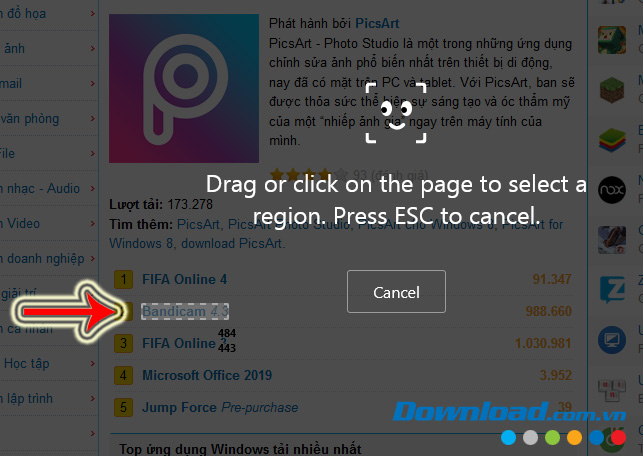The width and height of the screenshot is (643, 456).
Task: Select the Bandicam 4.3 entry
Action: coord(185,311)
